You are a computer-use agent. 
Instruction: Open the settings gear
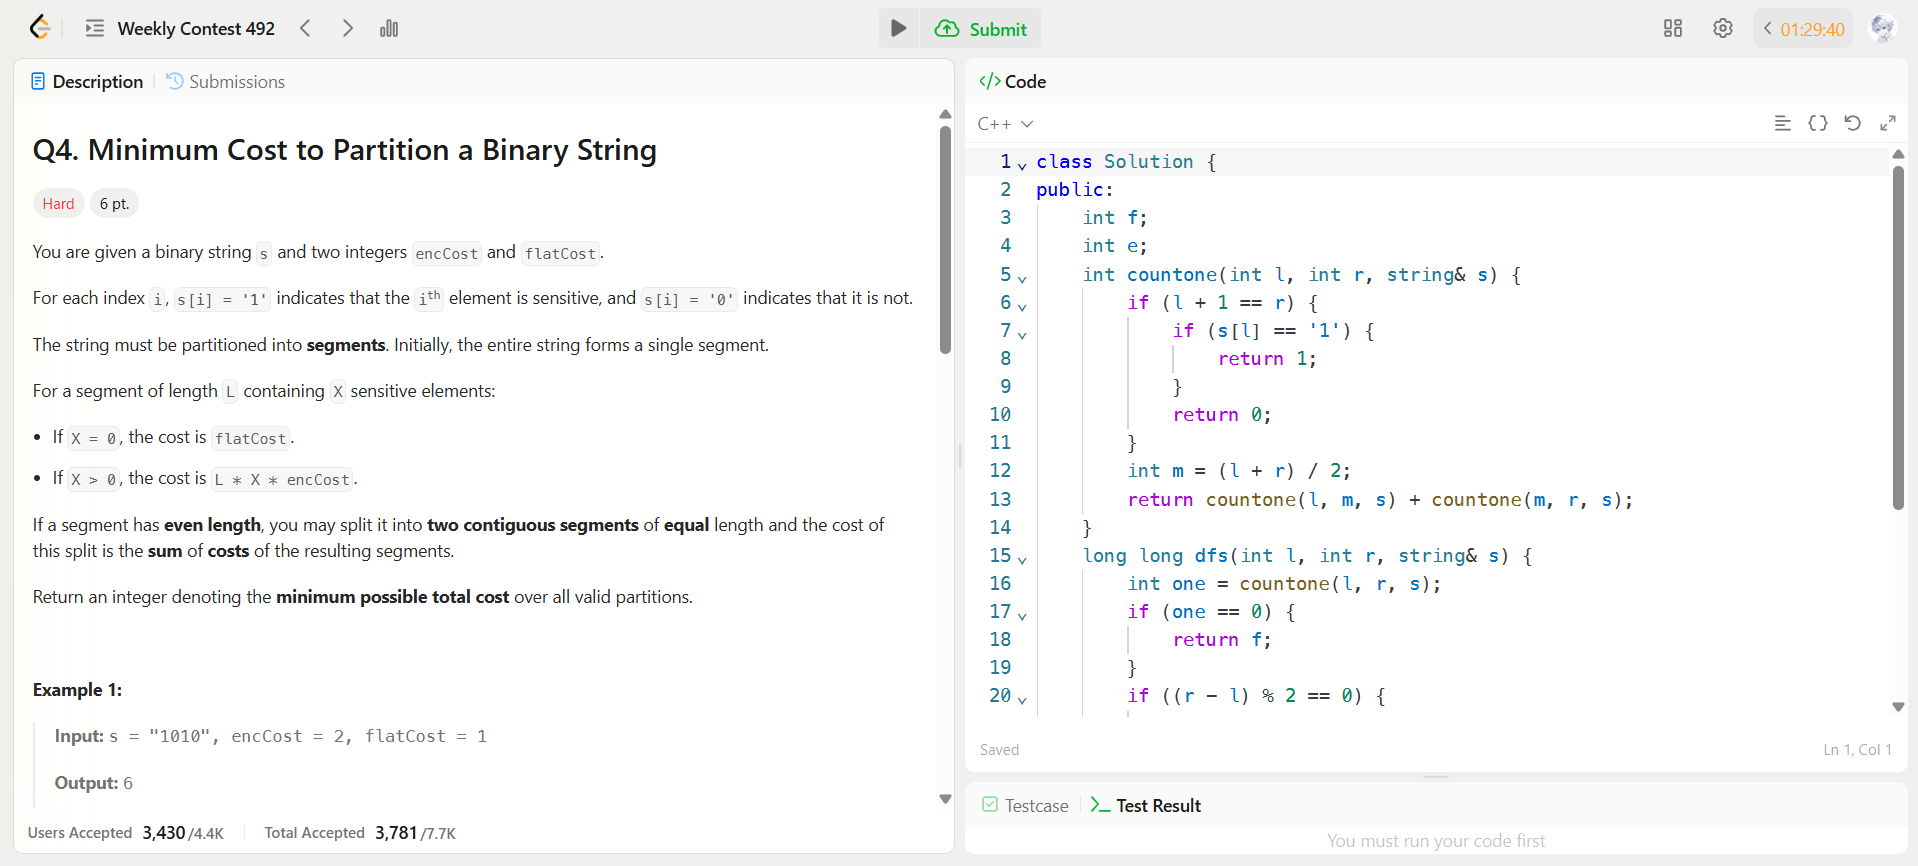click(x=1722, y=29)
